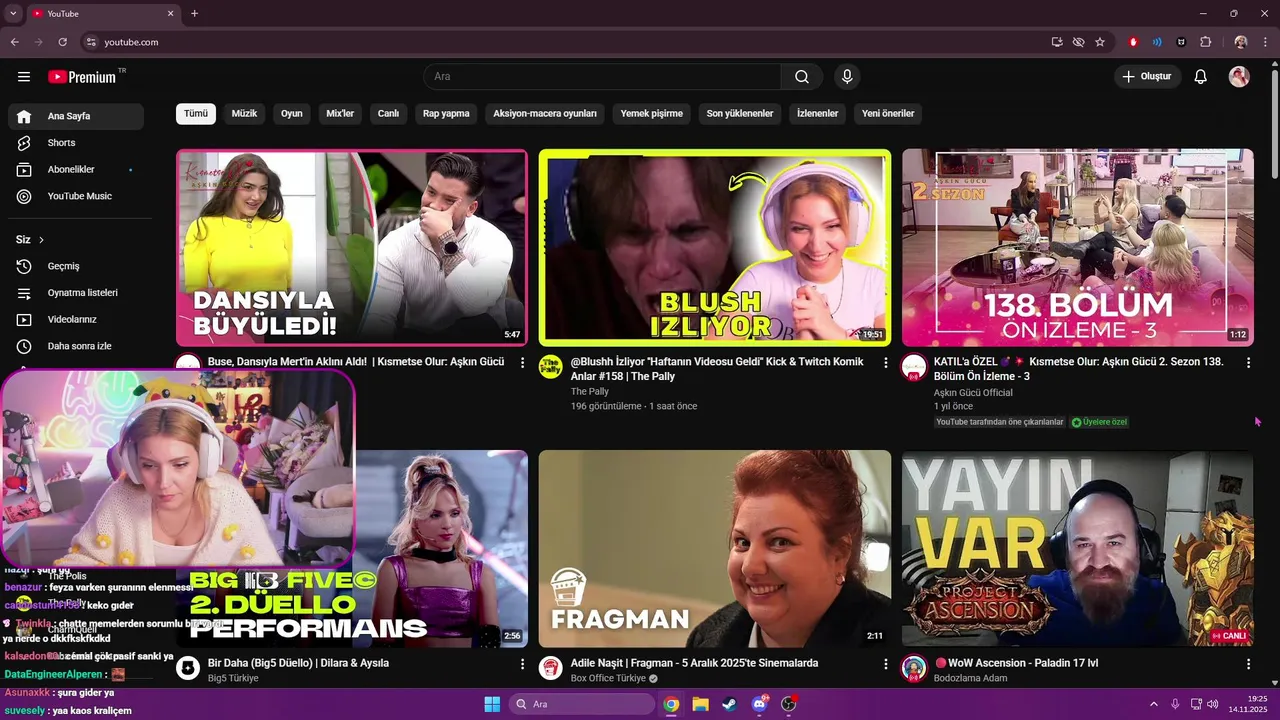1280x720 pixels.
Task: Click the Oluştur create button
Action: click(x=1148, y=77)
